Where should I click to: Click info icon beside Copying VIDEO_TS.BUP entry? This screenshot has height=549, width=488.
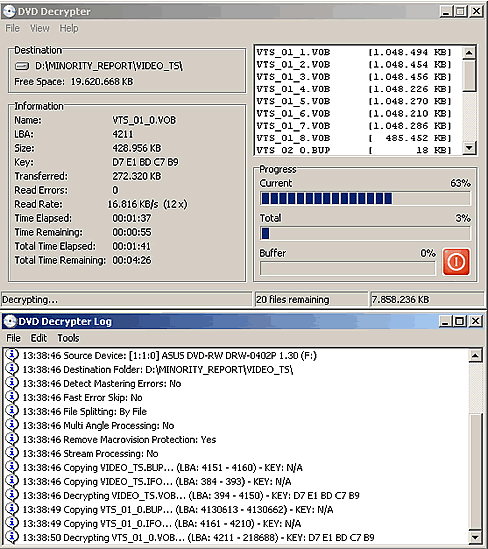tap(12, 467)
